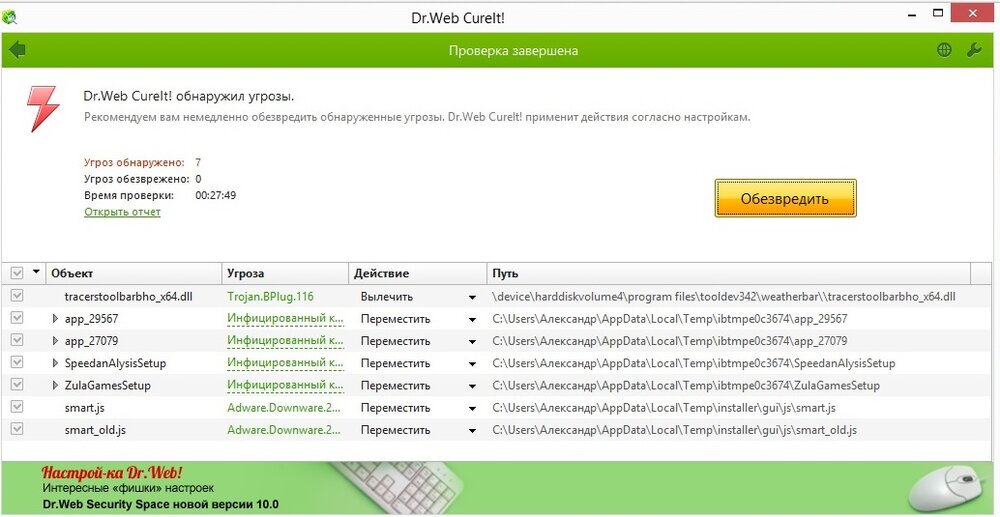Click the threat link for app_29567

[285, 319]
